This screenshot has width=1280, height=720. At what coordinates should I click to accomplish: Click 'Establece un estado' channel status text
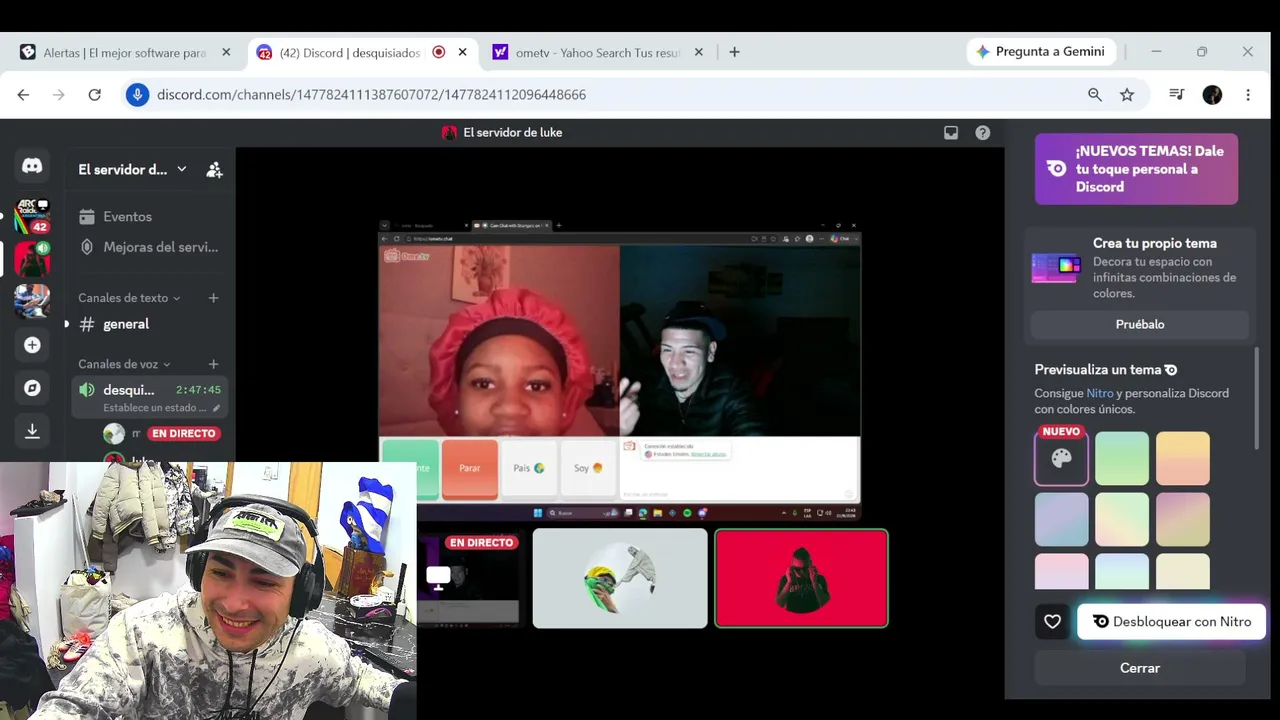tap(155, 408)
